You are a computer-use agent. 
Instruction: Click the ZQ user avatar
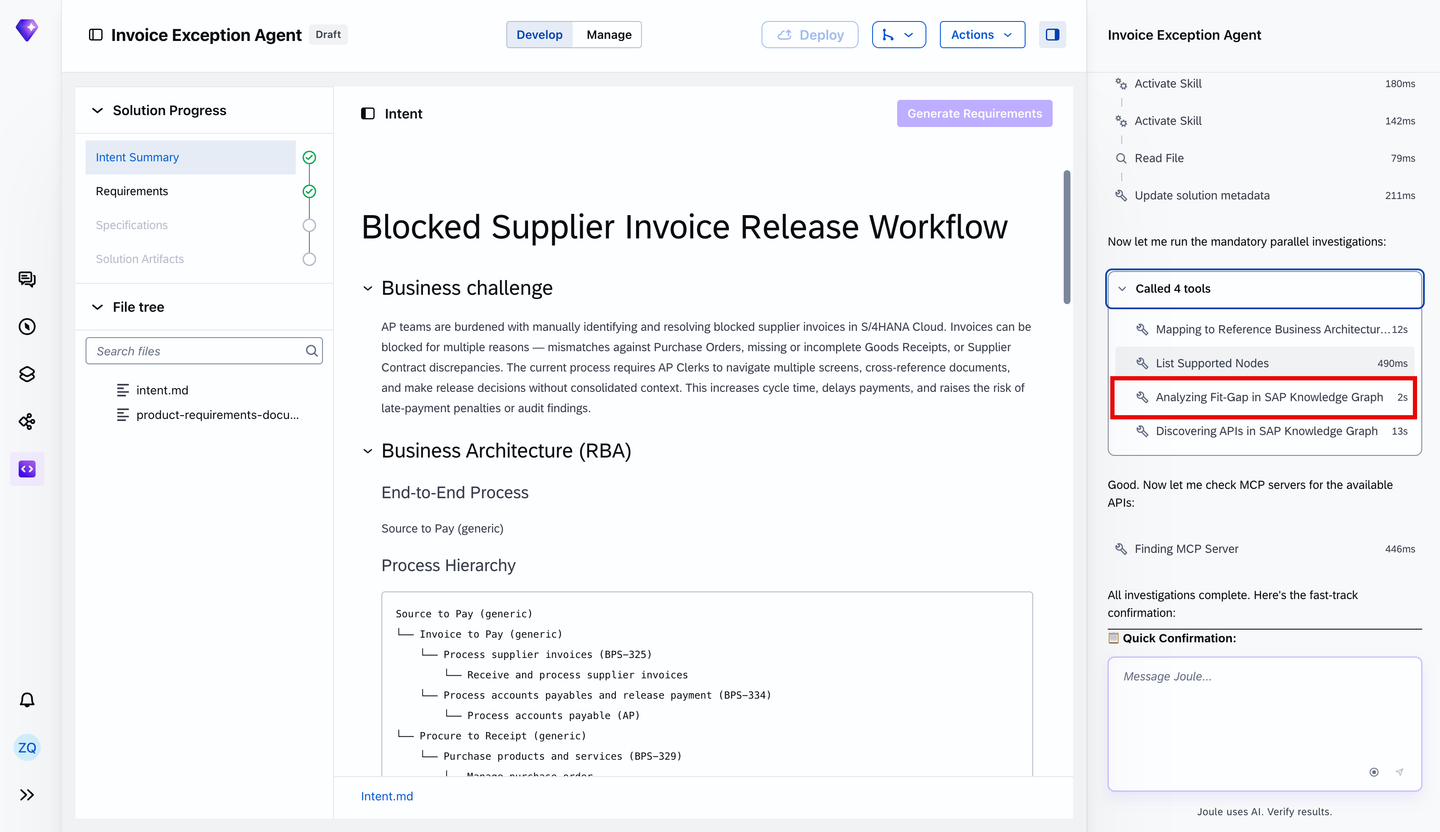pyautogui.click(x=27, y=747)
